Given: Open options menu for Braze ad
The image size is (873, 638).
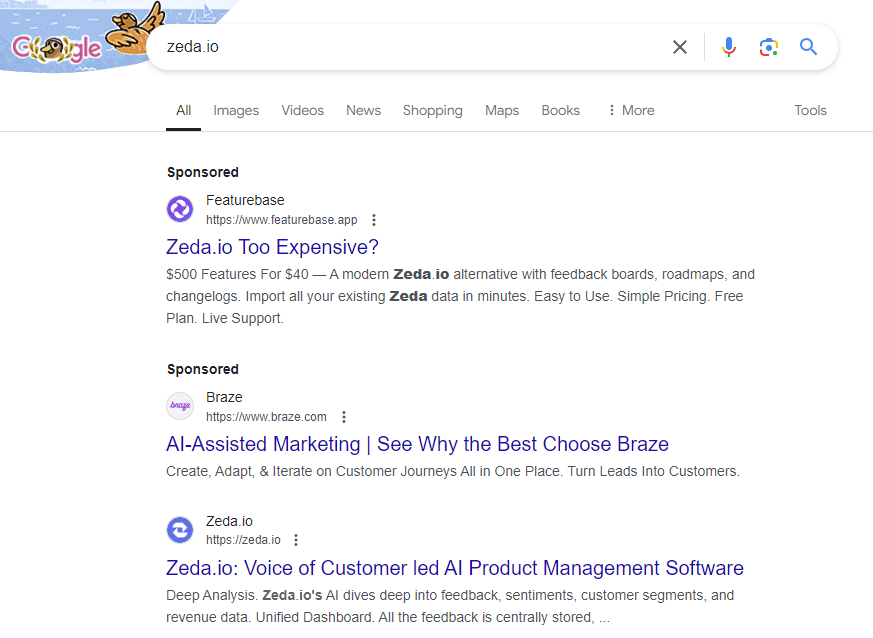Looking at the screenshot, I should coord(344,417).
